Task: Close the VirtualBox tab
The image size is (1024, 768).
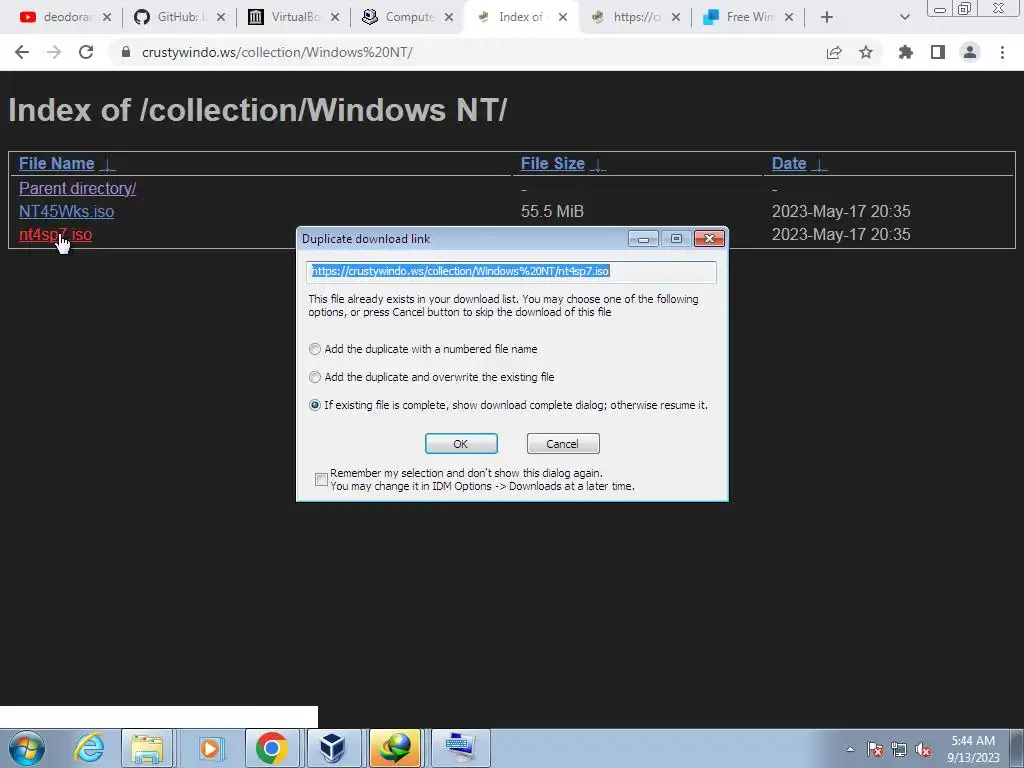Action: [335, 17]
